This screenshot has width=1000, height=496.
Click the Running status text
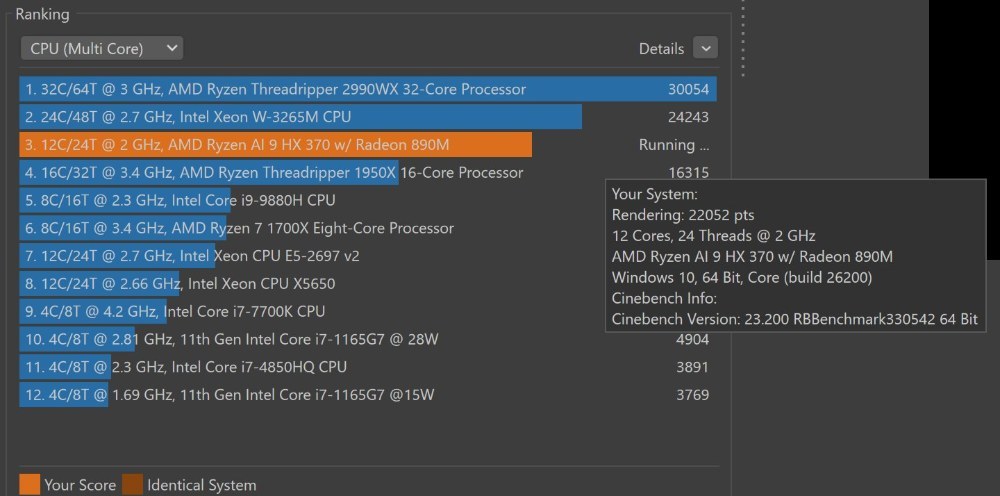673,145
